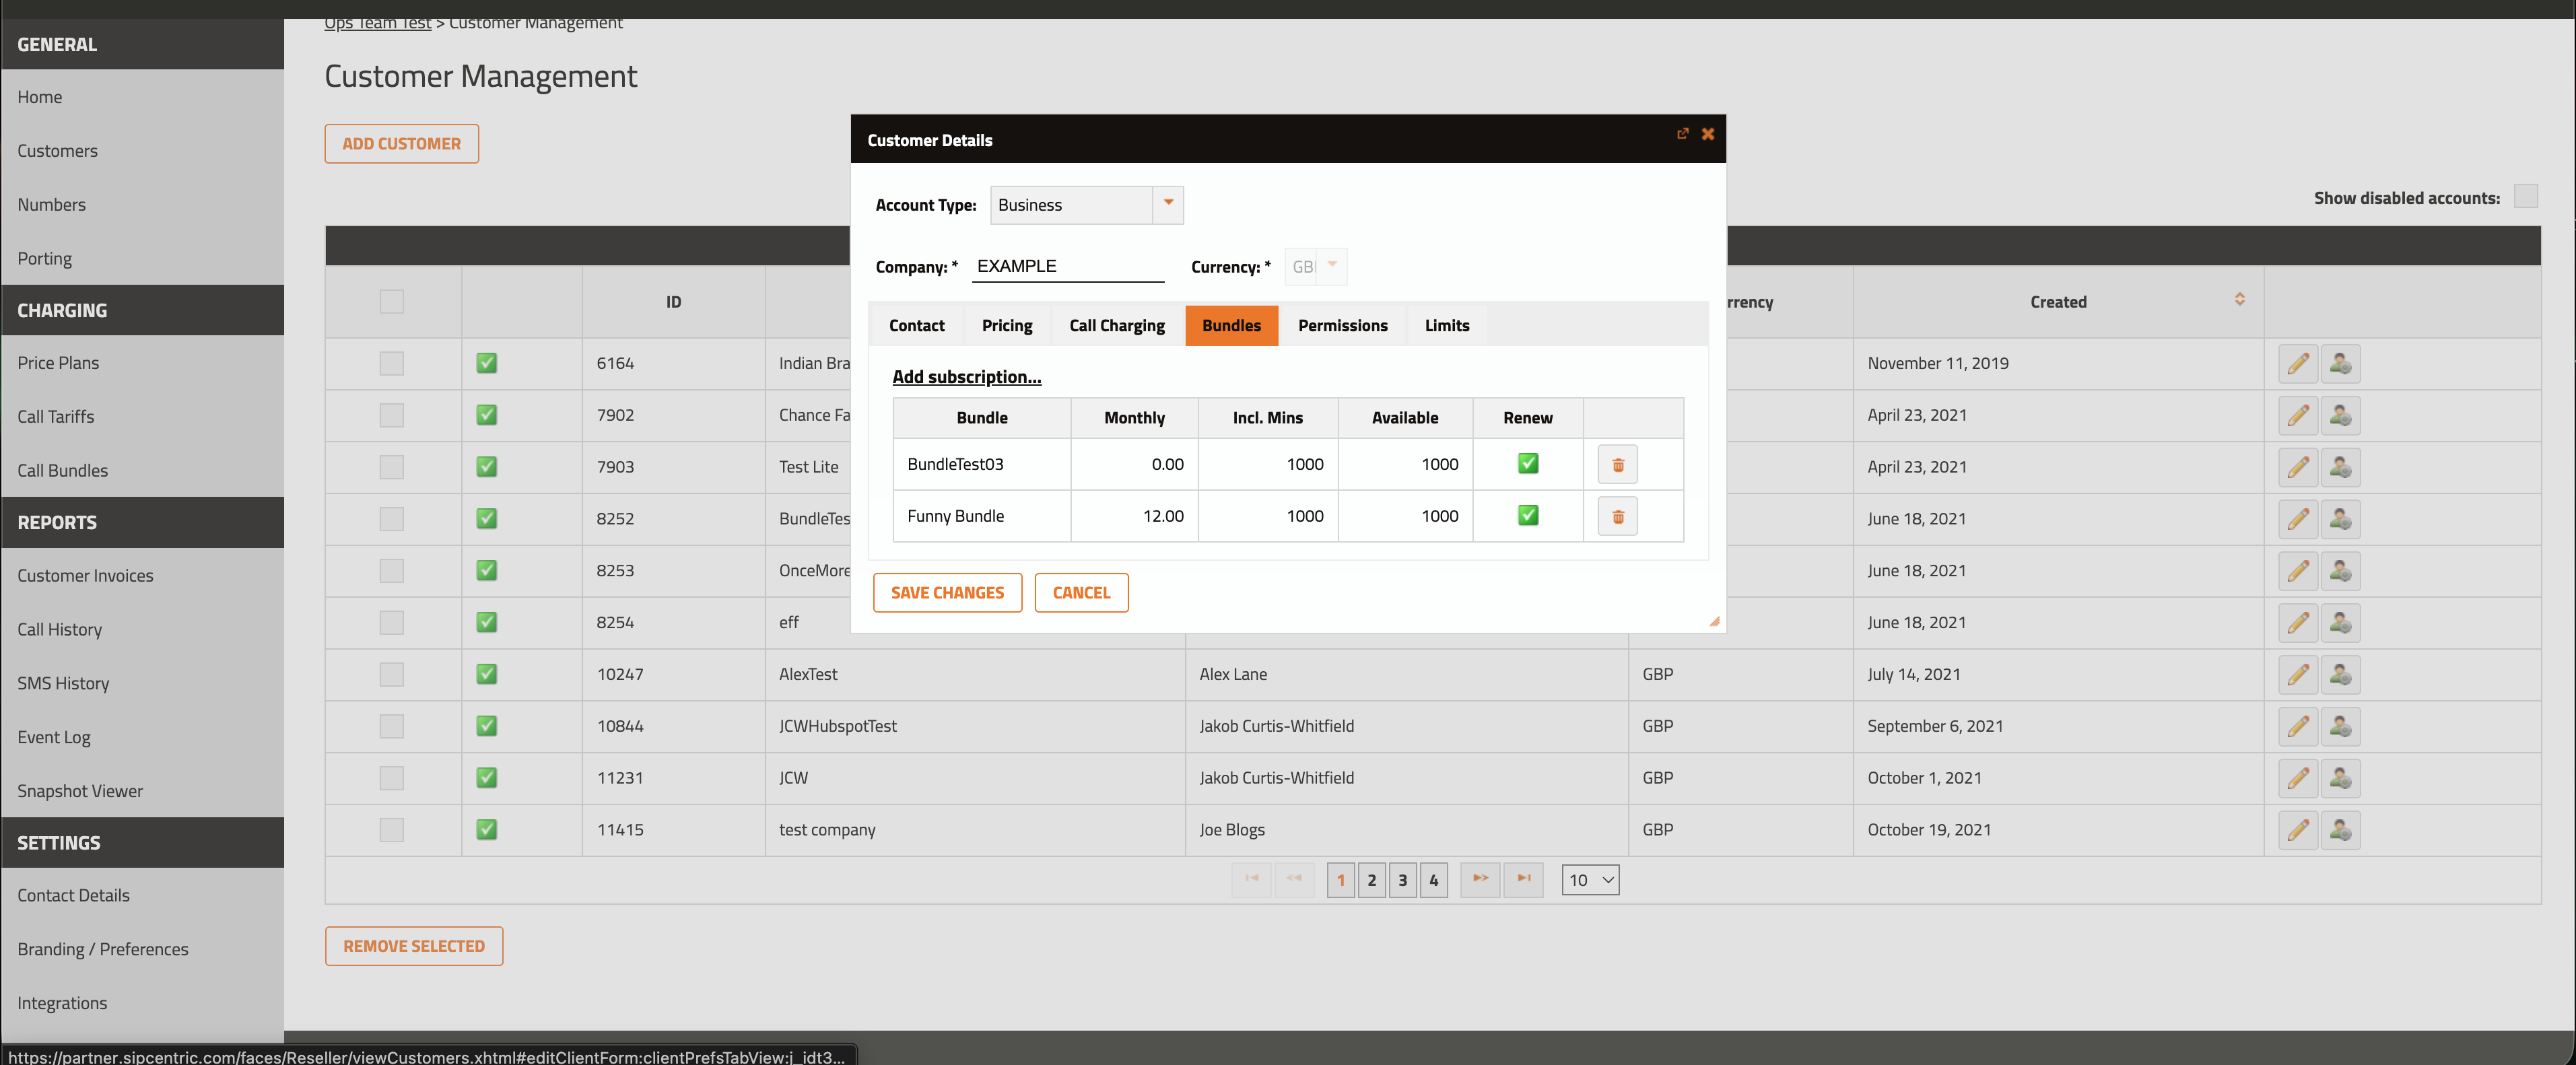
Task: Click the Save Changes button
Action: [x=947, y=593]
